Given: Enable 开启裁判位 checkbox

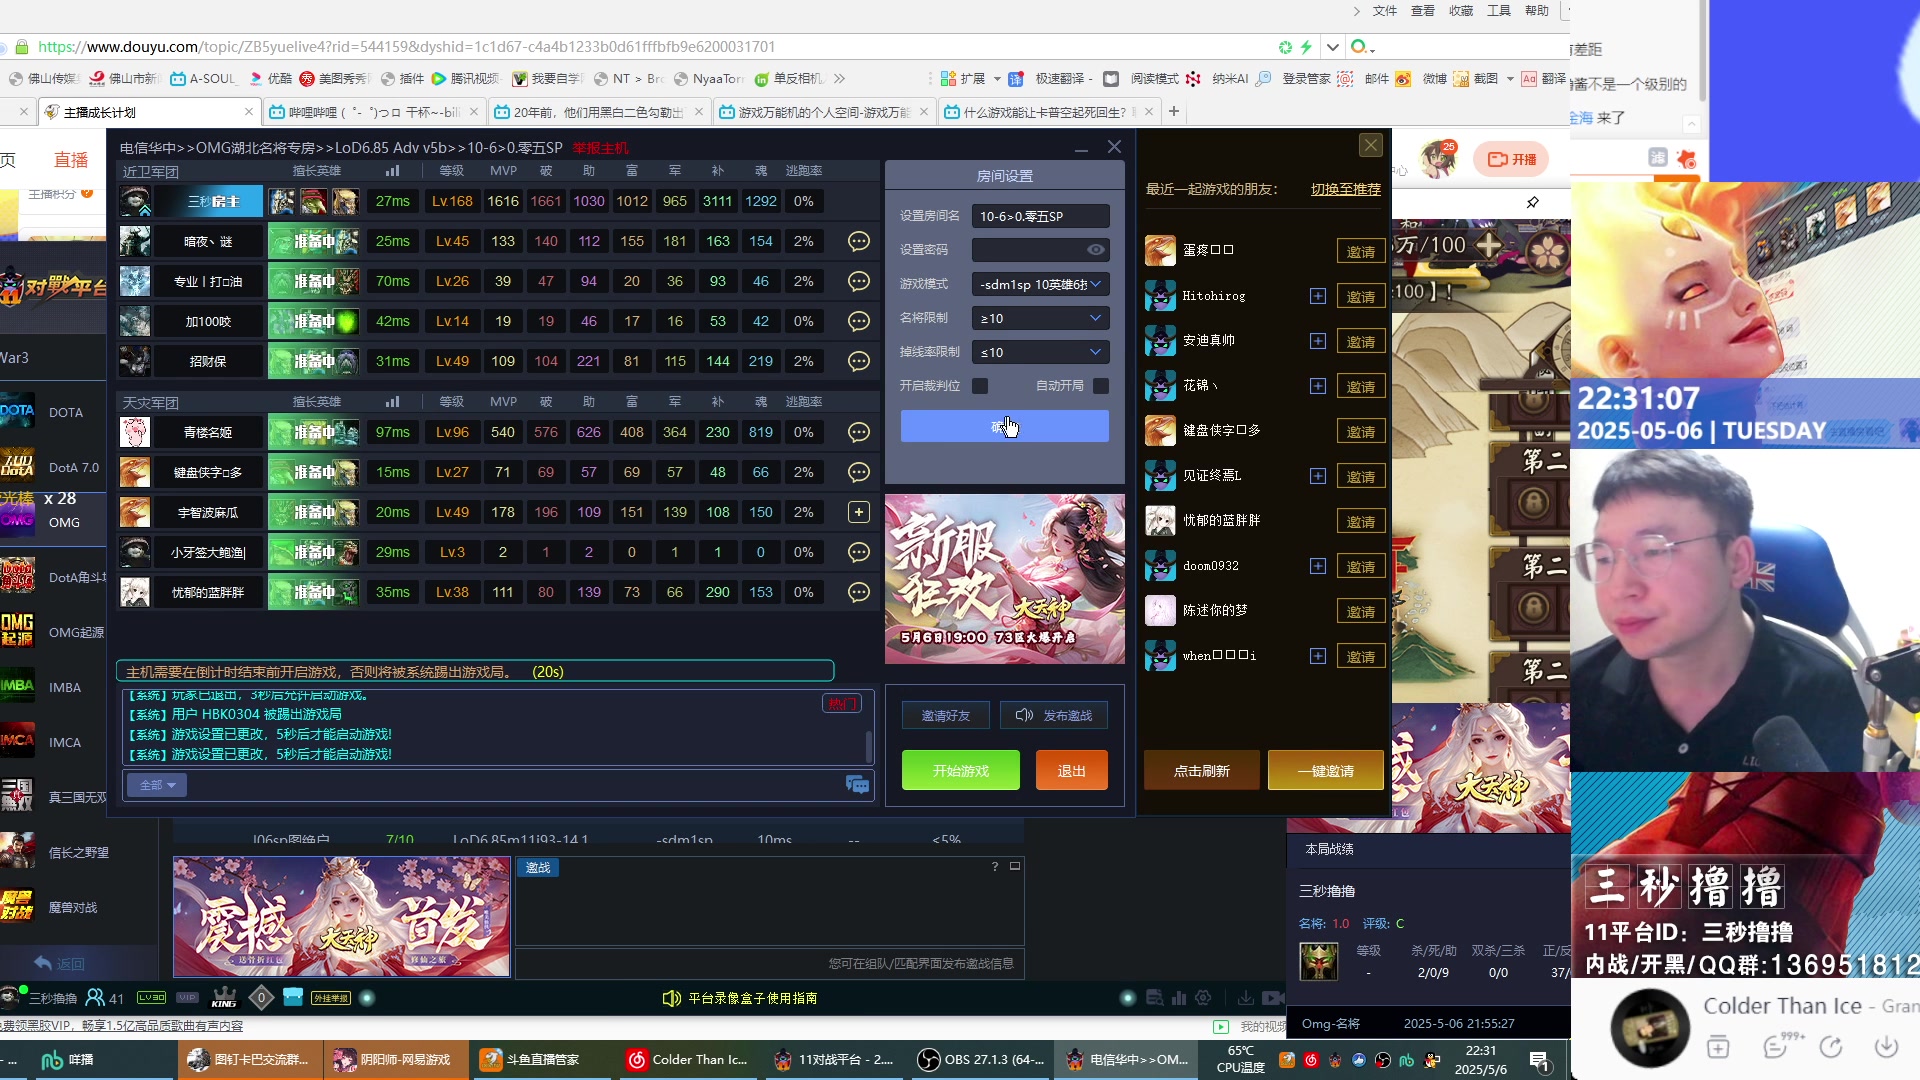Looking at the screenshot, I should click(981, 386).
